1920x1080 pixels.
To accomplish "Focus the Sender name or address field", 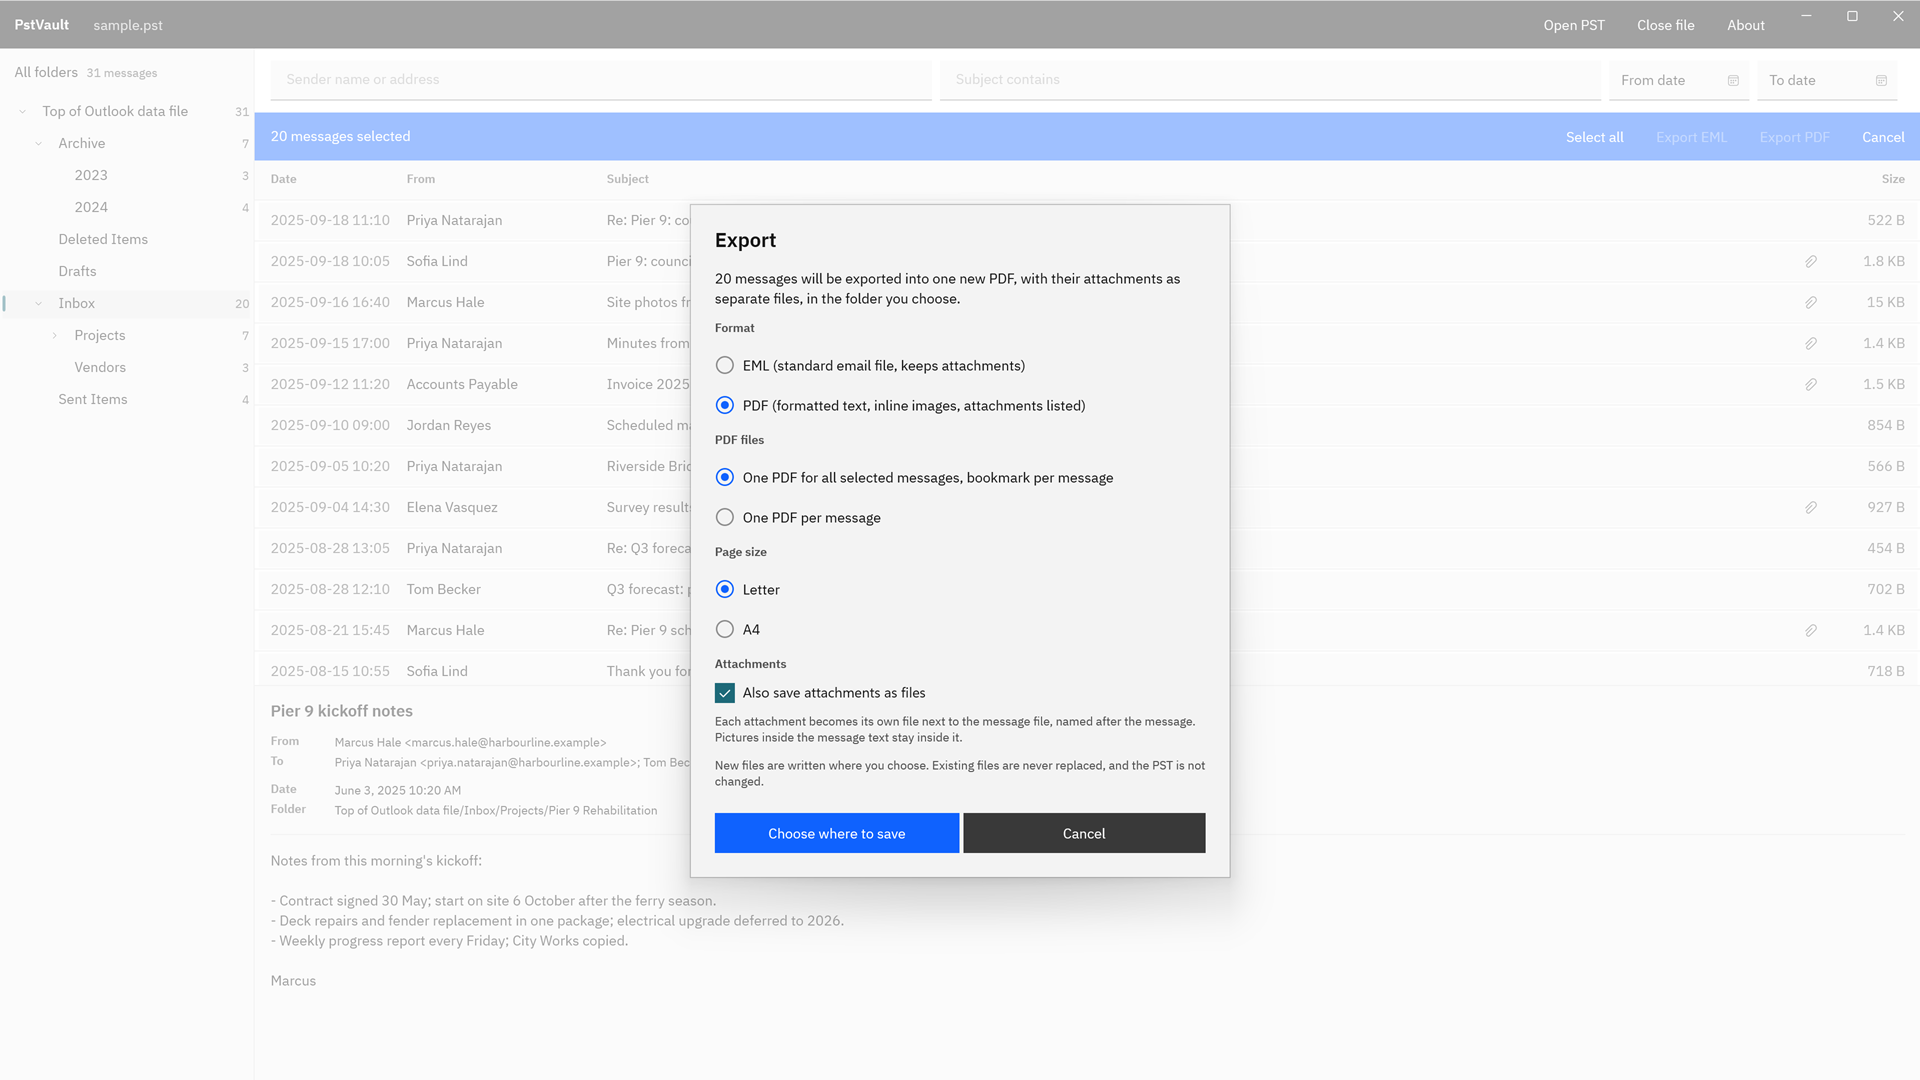I will pos(601,80).
